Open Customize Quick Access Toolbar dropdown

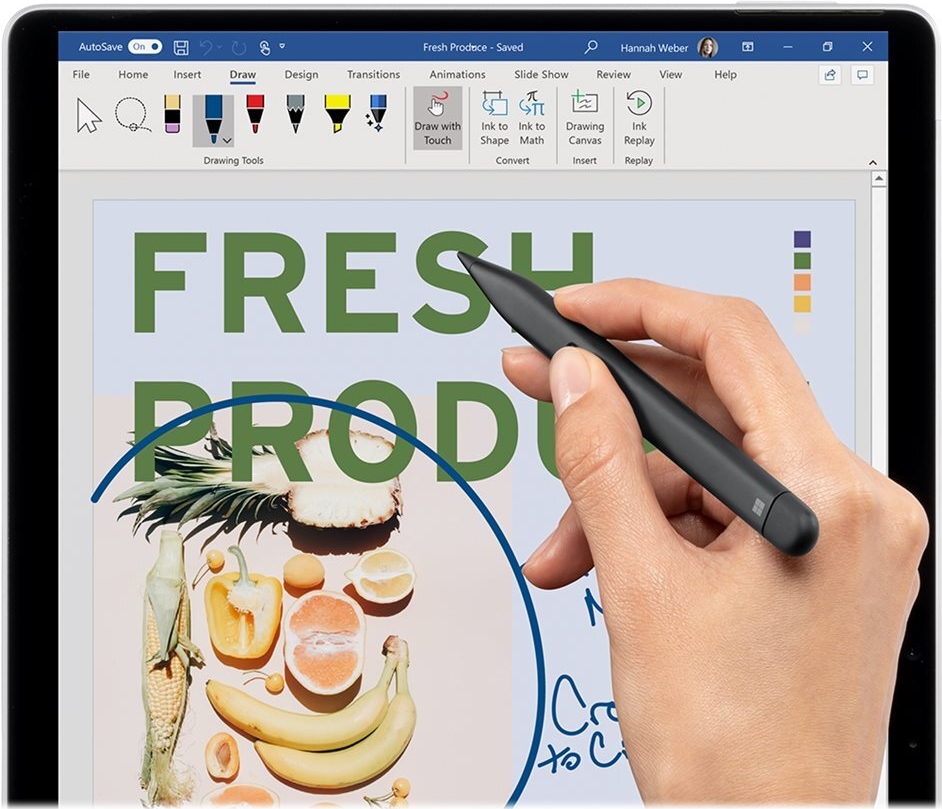click(x=282, y=47)
